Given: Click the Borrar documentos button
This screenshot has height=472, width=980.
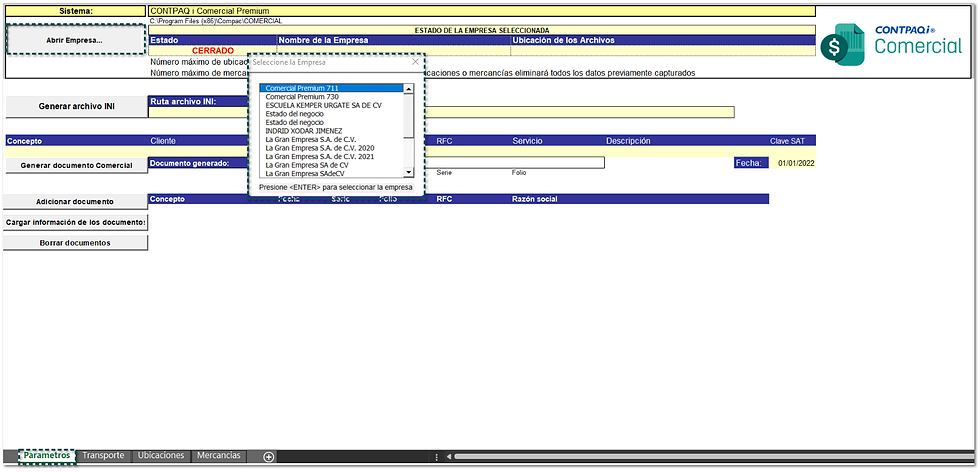Looking at the screenshot, I should tap(75, 243).
